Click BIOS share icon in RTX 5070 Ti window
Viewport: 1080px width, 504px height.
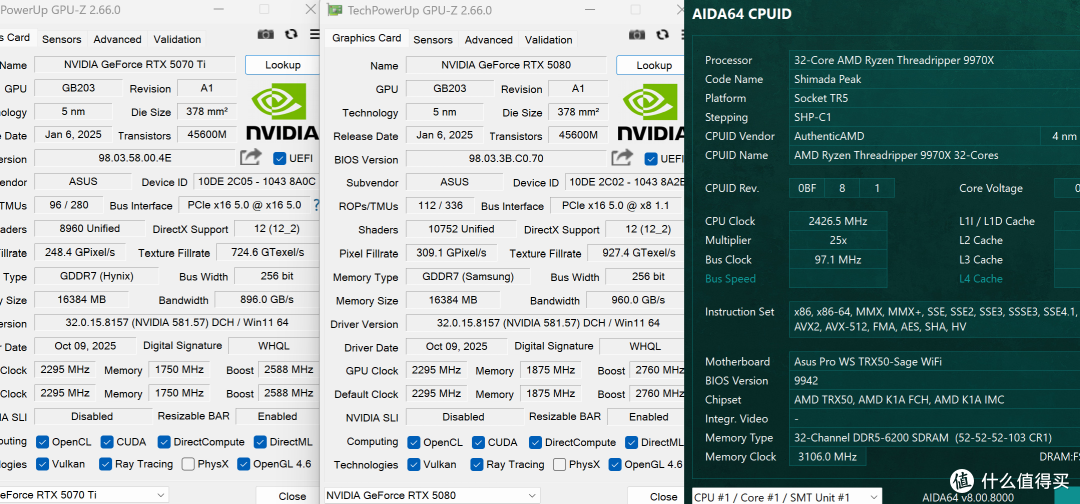coord(250,158)
